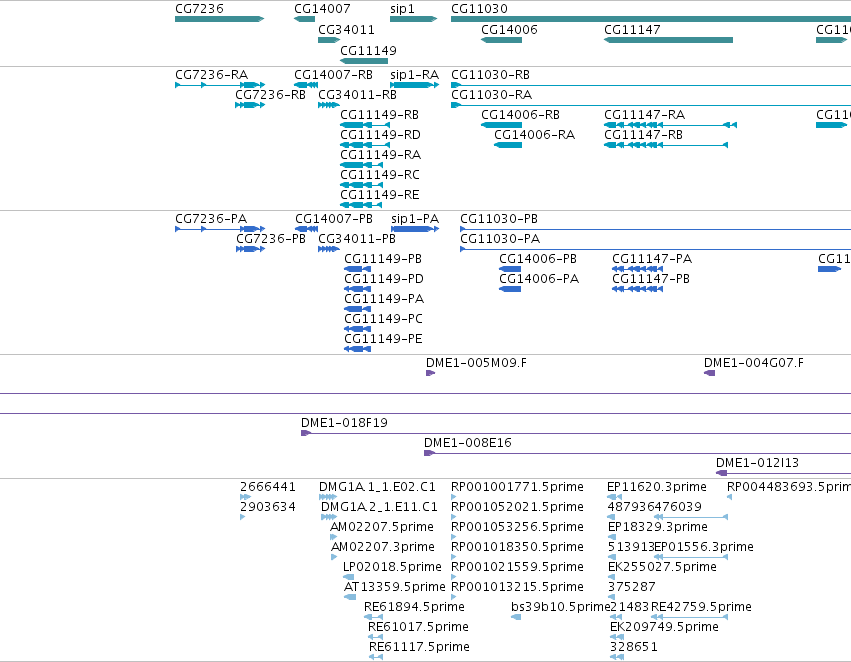Select the CG11149-PE protein label
This screenshot has width=851, height=662.
tap(383, 339)
